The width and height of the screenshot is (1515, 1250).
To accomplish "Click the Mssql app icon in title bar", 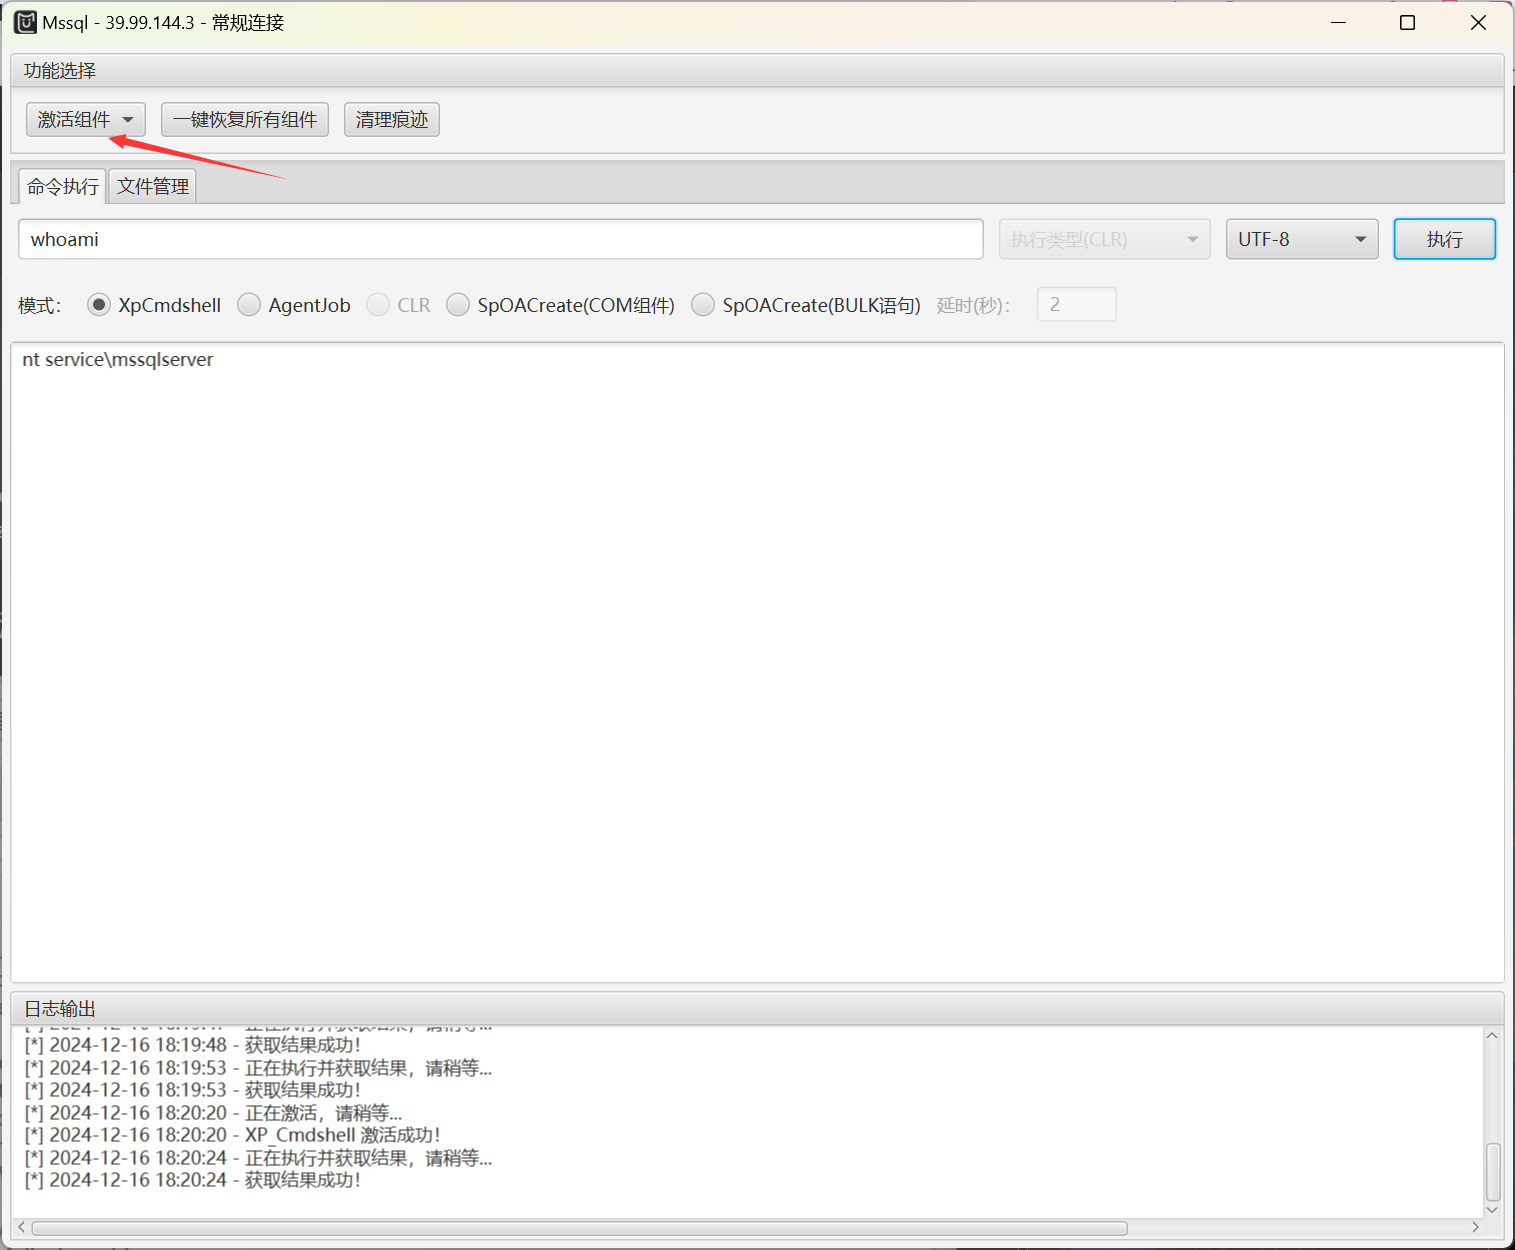I will (25, 22).
